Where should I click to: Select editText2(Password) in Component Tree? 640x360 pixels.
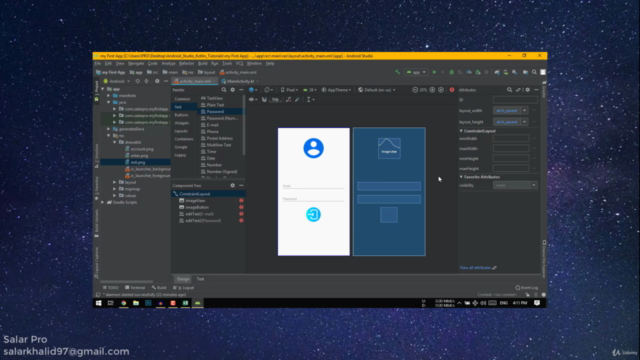click(x=203, y=221)
